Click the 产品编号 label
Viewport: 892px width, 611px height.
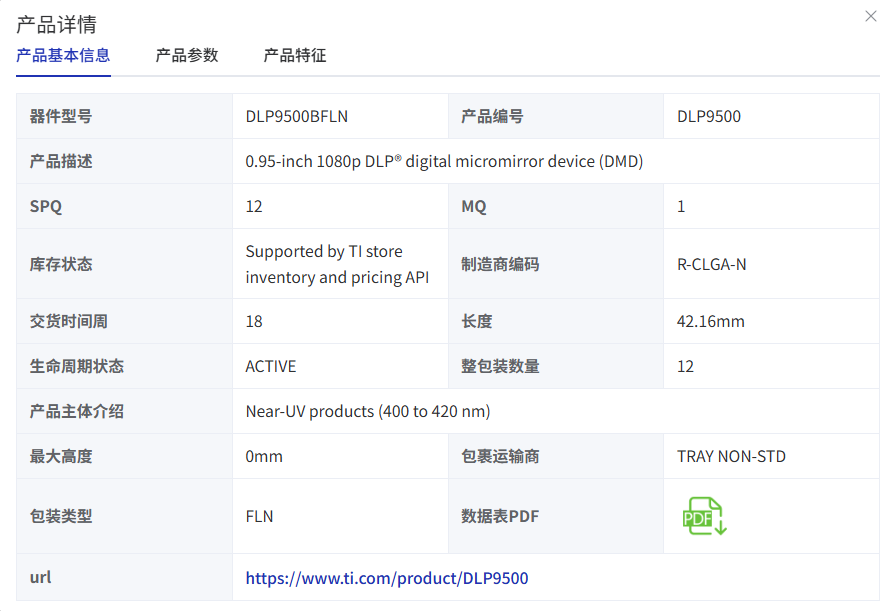pos(493,117)
